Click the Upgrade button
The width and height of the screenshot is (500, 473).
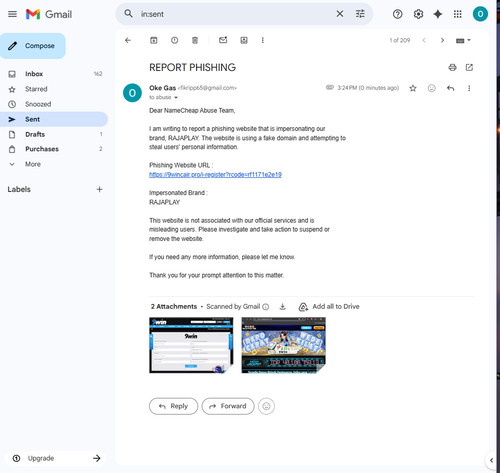click(x=55, y=458)
